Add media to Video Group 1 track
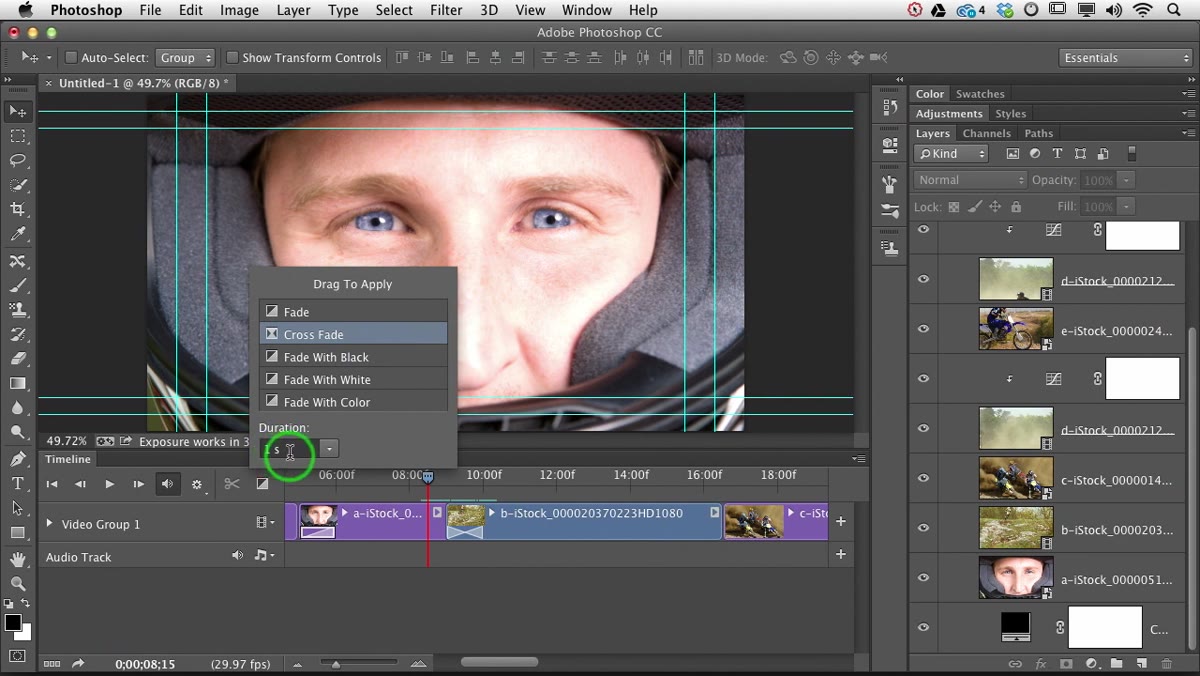 coord(840,521)
